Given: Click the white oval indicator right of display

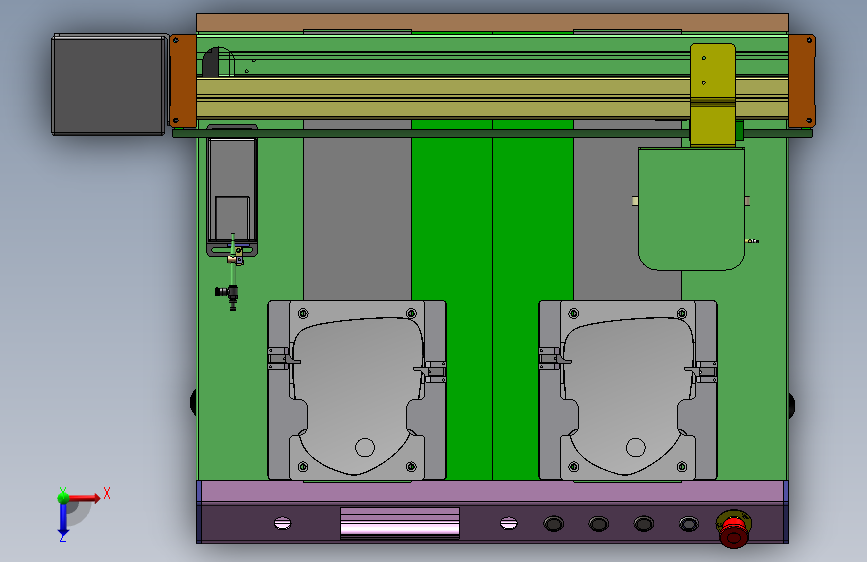Looking at the screenshot, I should coord(509,523).
